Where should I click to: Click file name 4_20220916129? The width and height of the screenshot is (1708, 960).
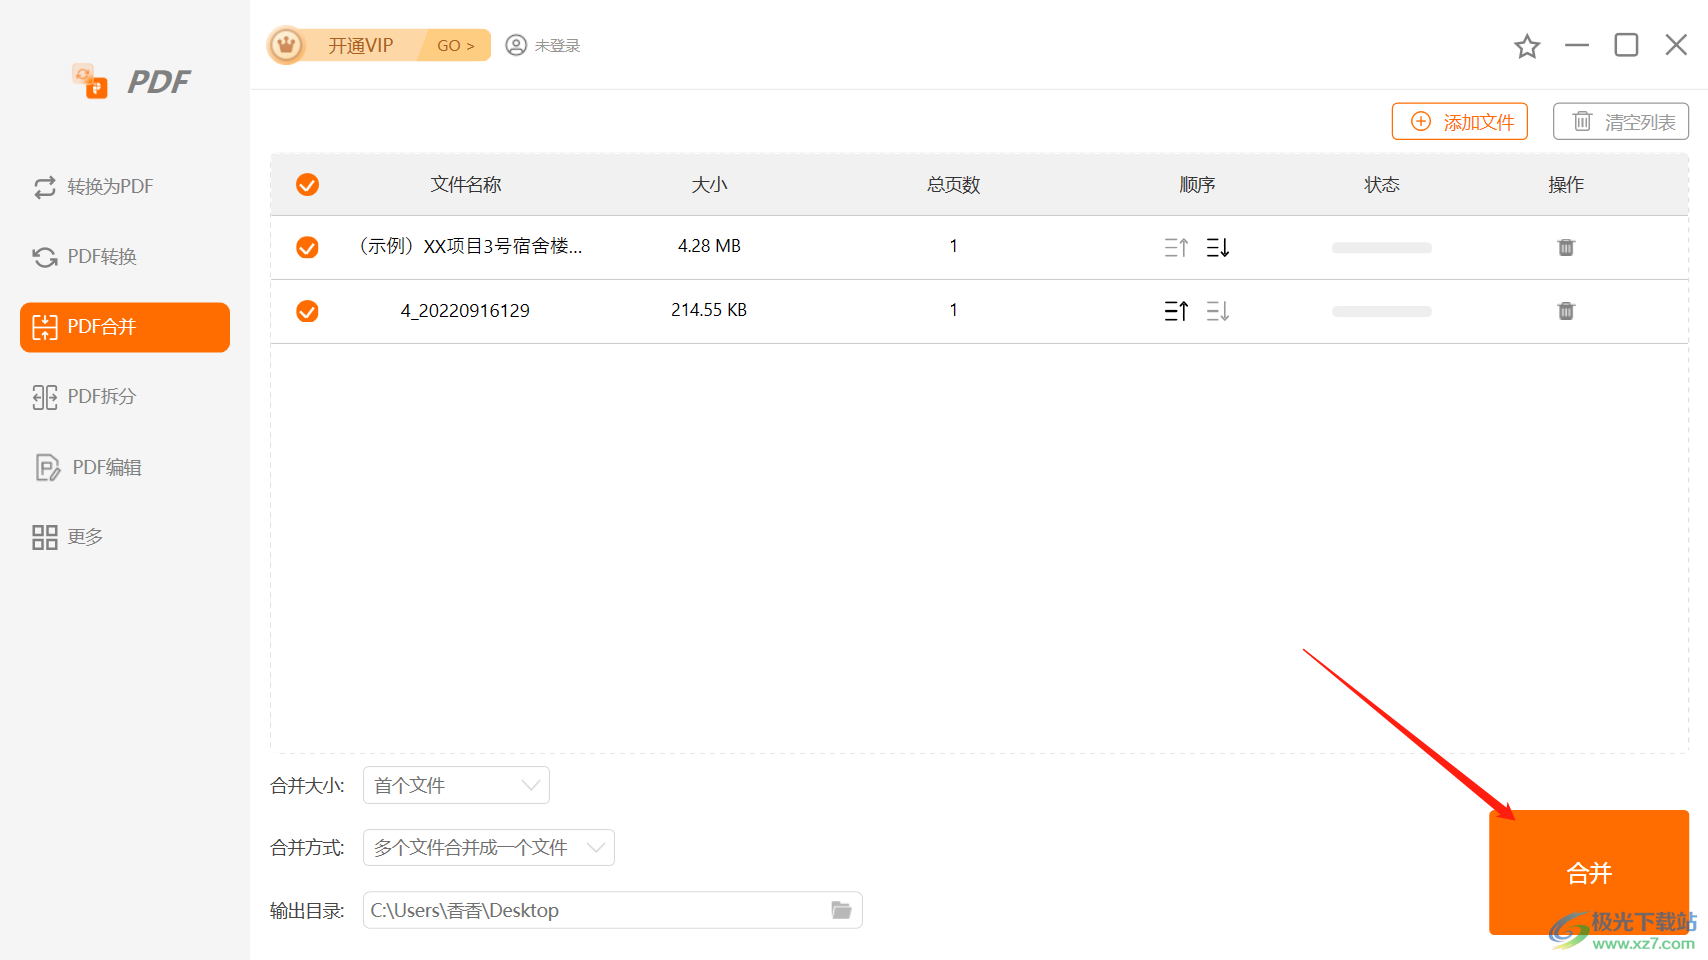(465, 310)
